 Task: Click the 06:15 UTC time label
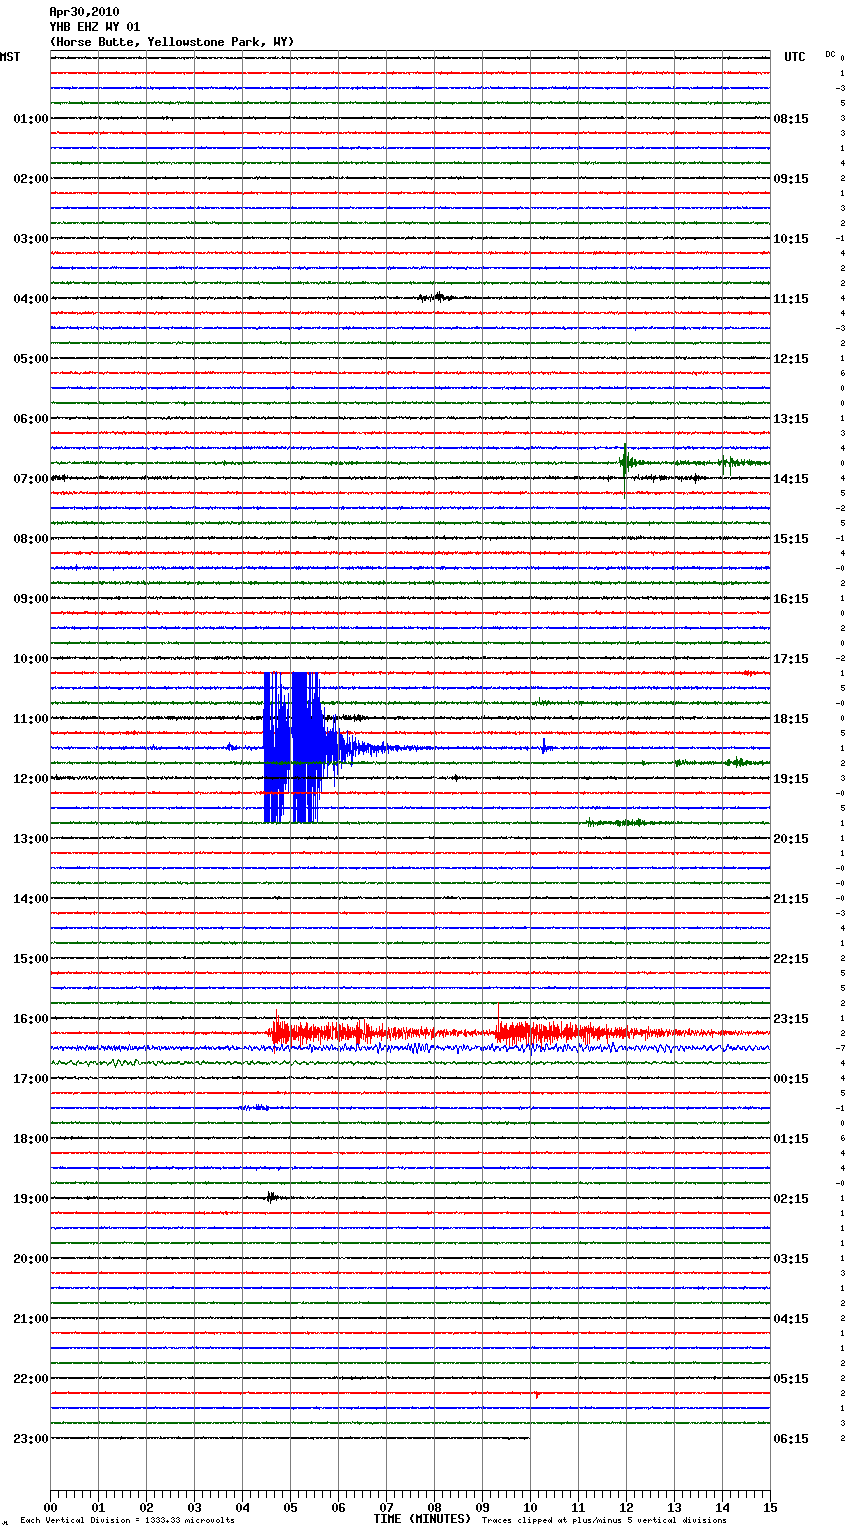(791, 1439)
